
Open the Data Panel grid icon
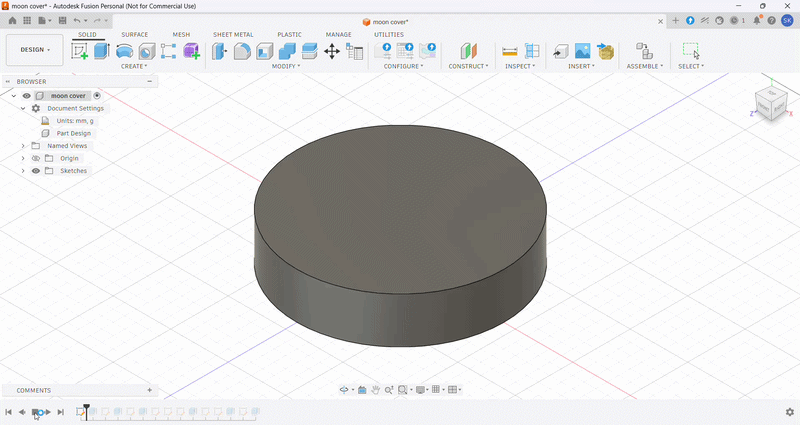point(27,20)
